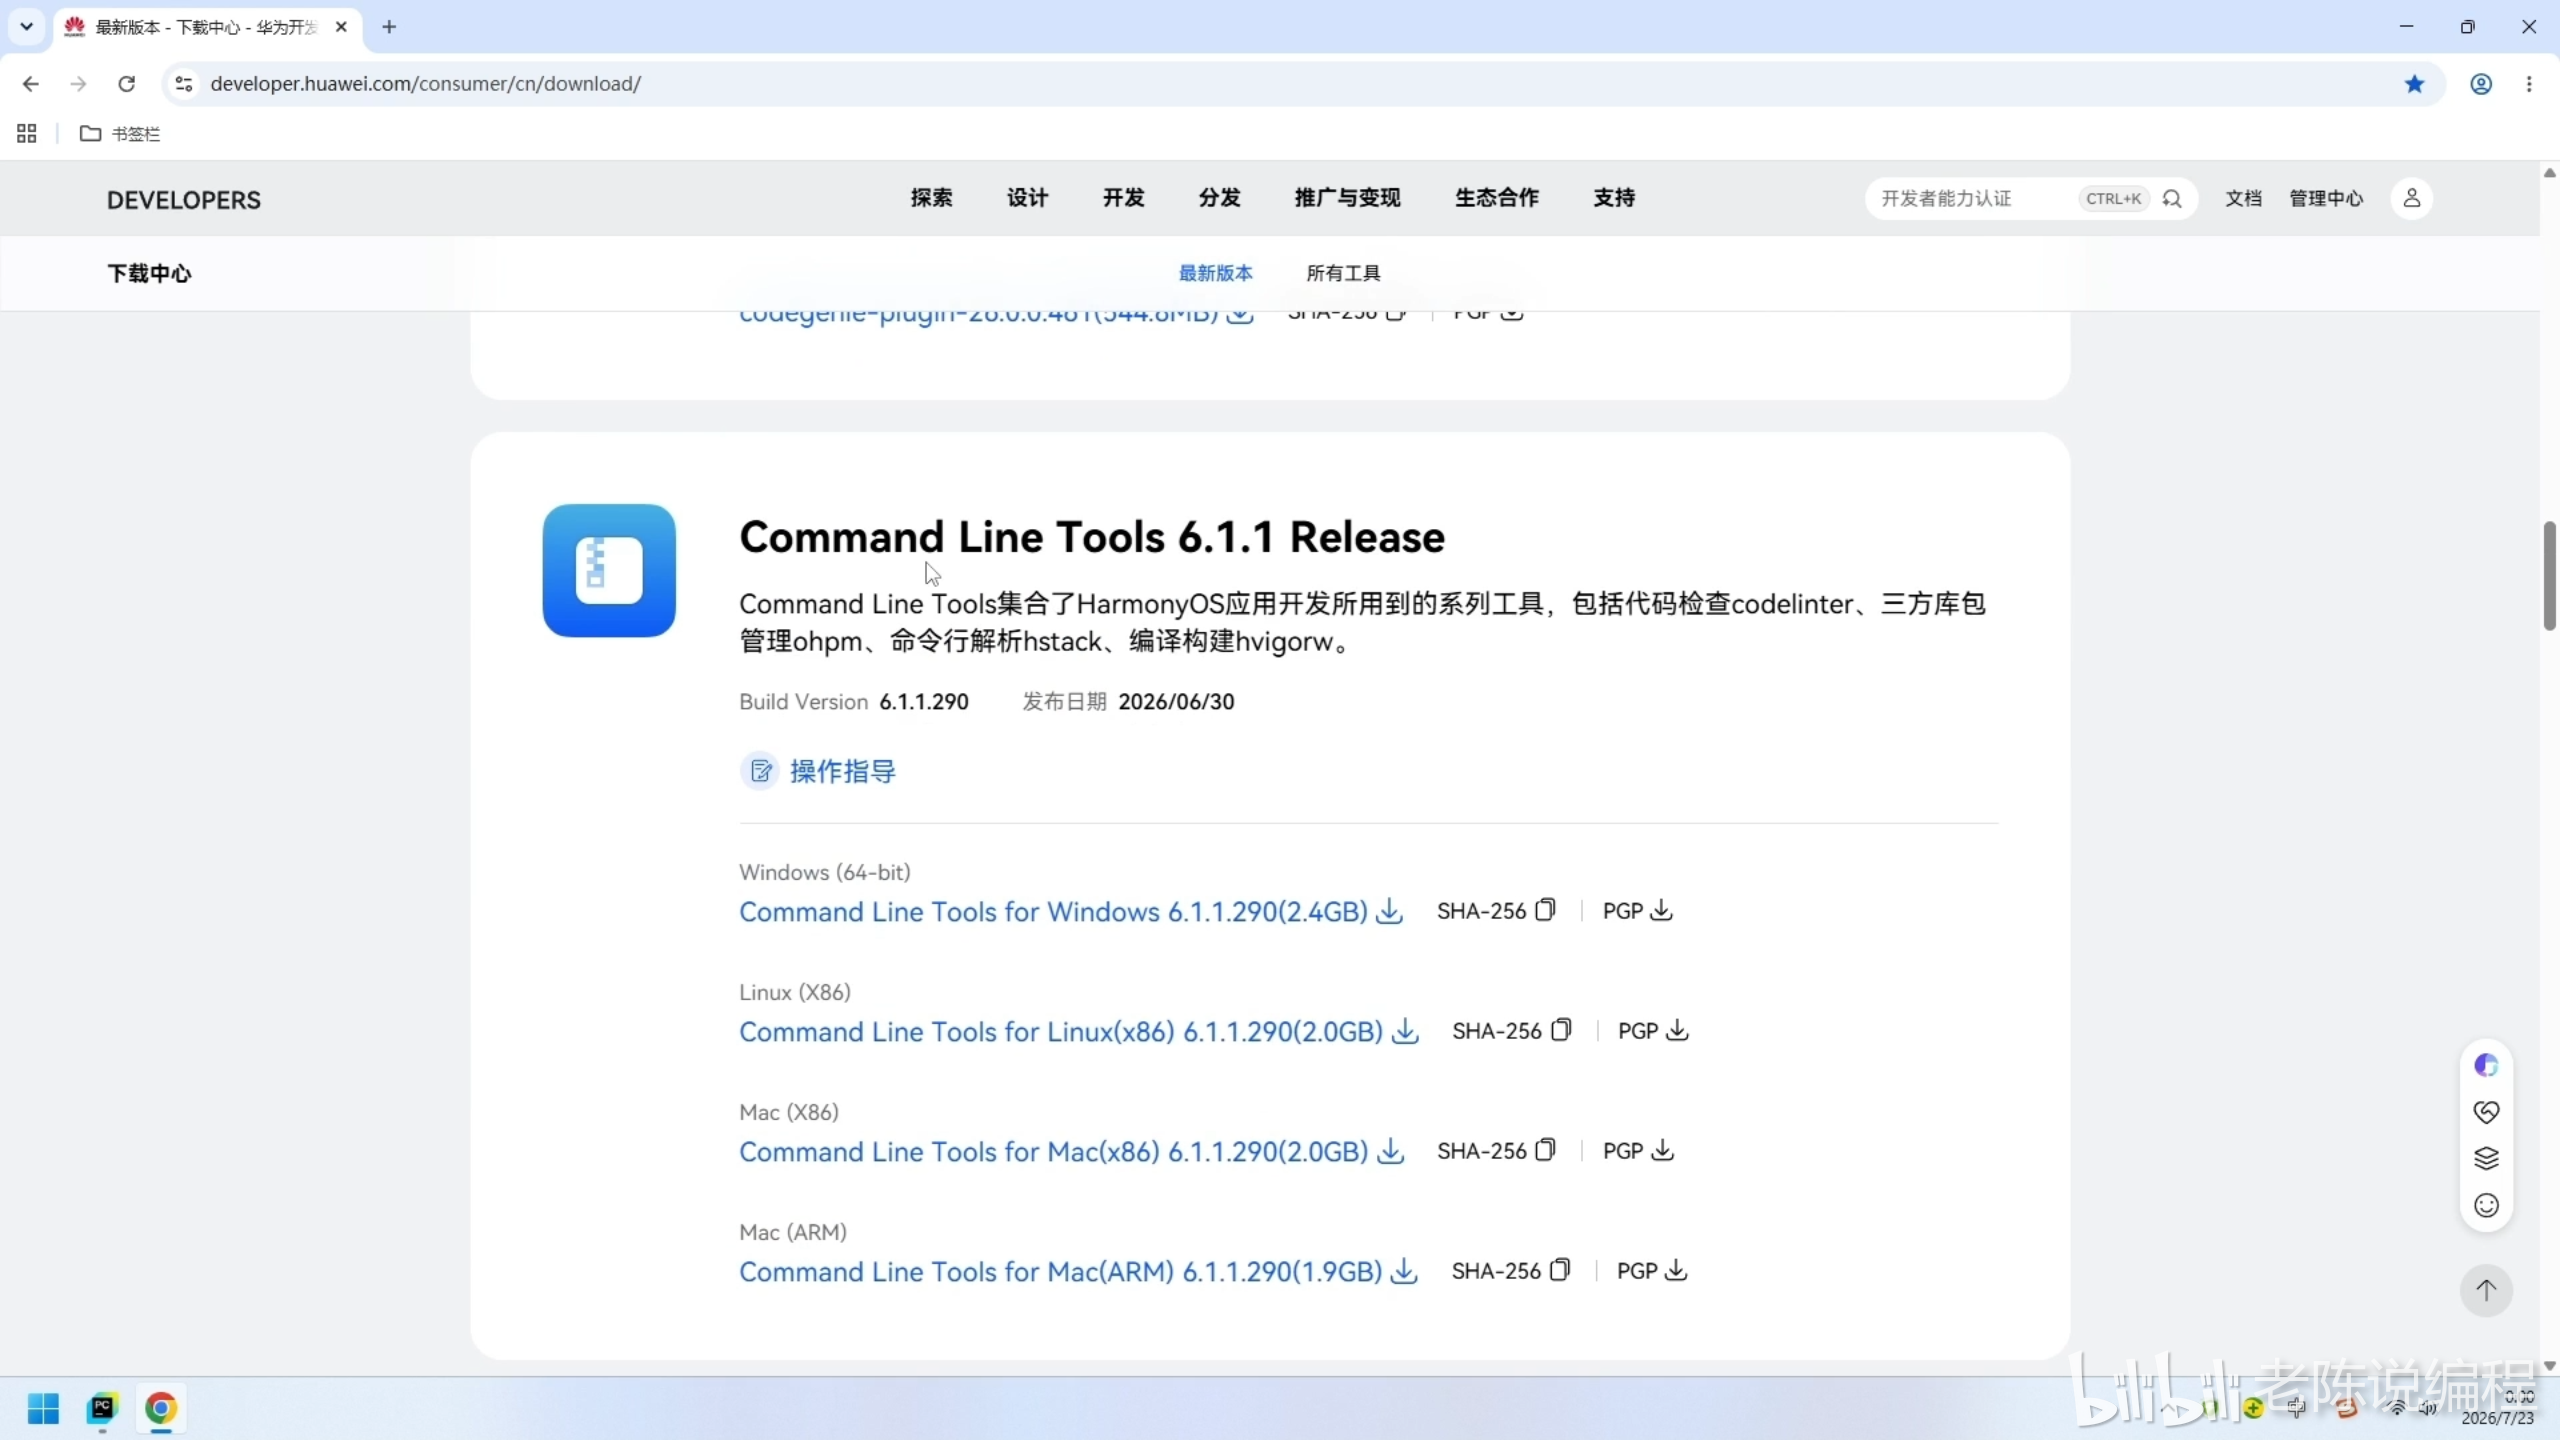
Task: Open the 推广与变现 navigation menu
Action: [x=1347, y=198]
